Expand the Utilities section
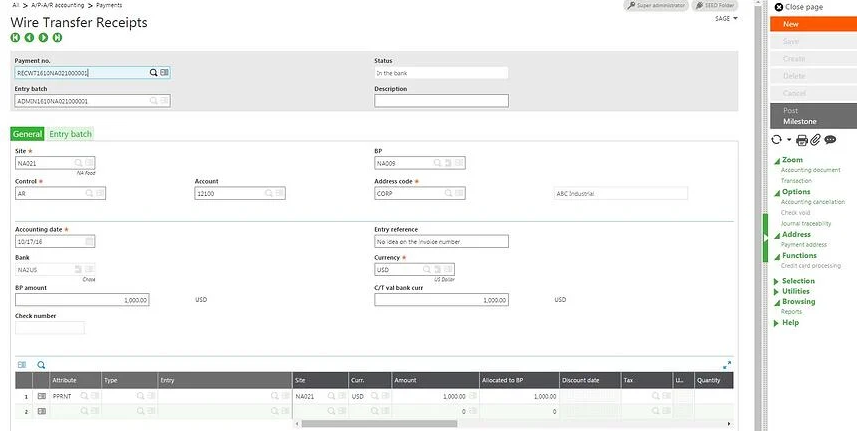Screen dimensions: 857x431 pyautogui.click(x=776, y=291)
